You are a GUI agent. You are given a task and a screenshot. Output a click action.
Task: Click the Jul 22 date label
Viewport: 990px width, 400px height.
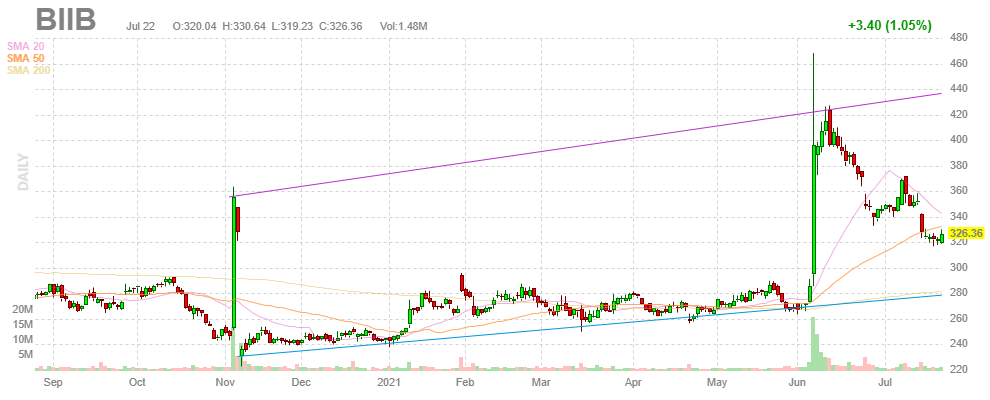click(138, 27)
